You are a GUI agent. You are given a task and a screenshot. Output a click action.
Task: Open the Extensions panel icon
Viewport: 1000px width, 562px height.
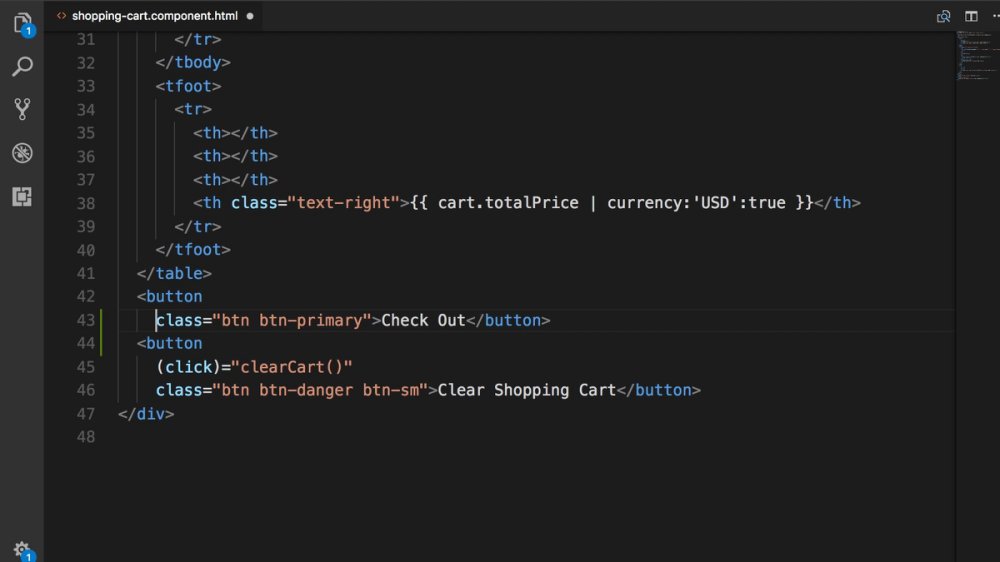[22, 196]
